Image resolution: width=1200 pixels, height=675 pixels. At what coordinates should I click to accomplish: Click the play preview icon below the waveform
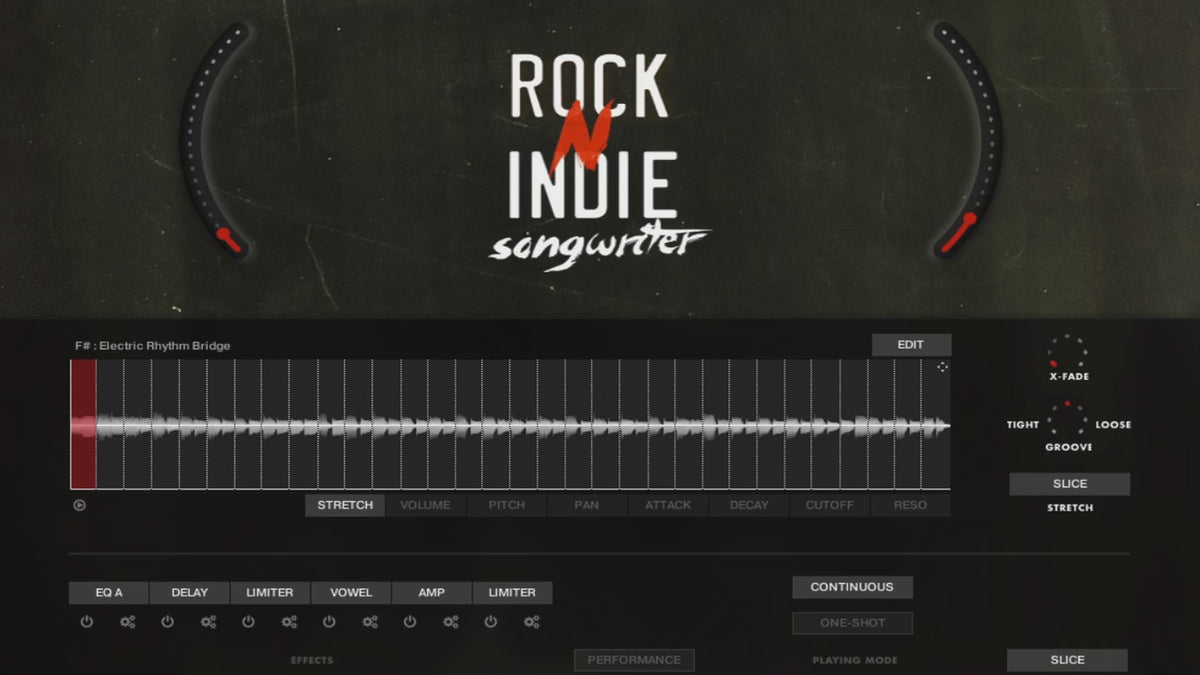(79, 505)
